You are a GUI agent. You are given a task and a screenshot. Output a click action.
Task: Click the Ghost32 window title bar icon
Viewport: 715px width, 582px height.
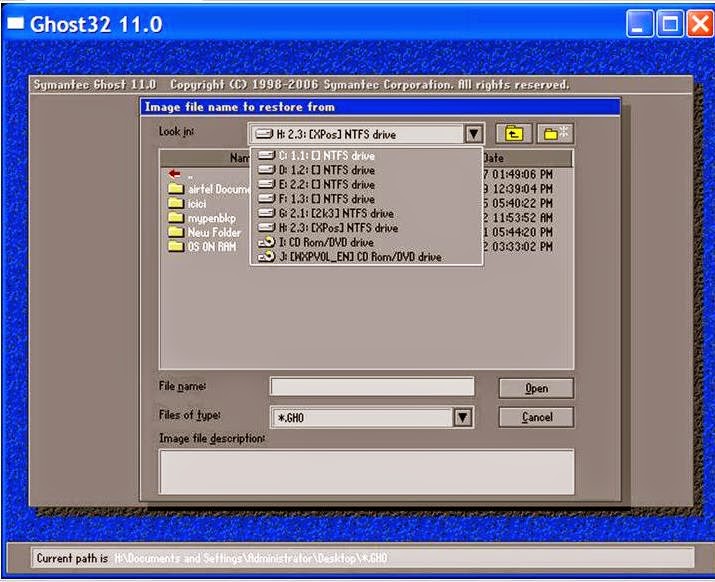click(16, 23)
